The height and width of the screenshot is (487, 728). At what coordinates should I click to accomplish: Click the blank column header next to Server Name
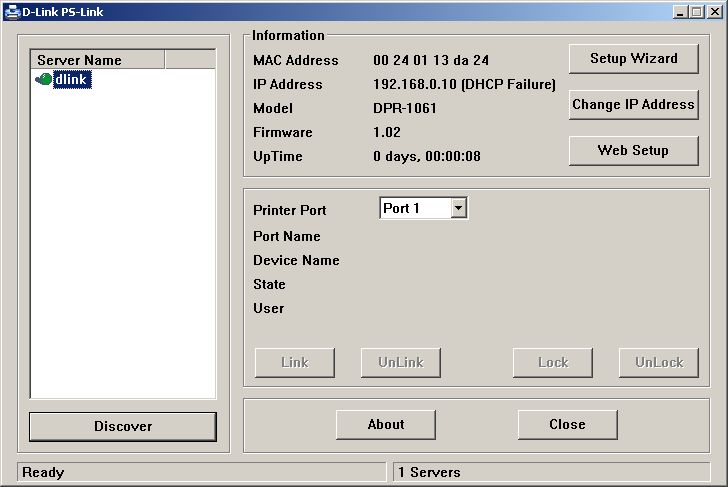coord(190,60)
